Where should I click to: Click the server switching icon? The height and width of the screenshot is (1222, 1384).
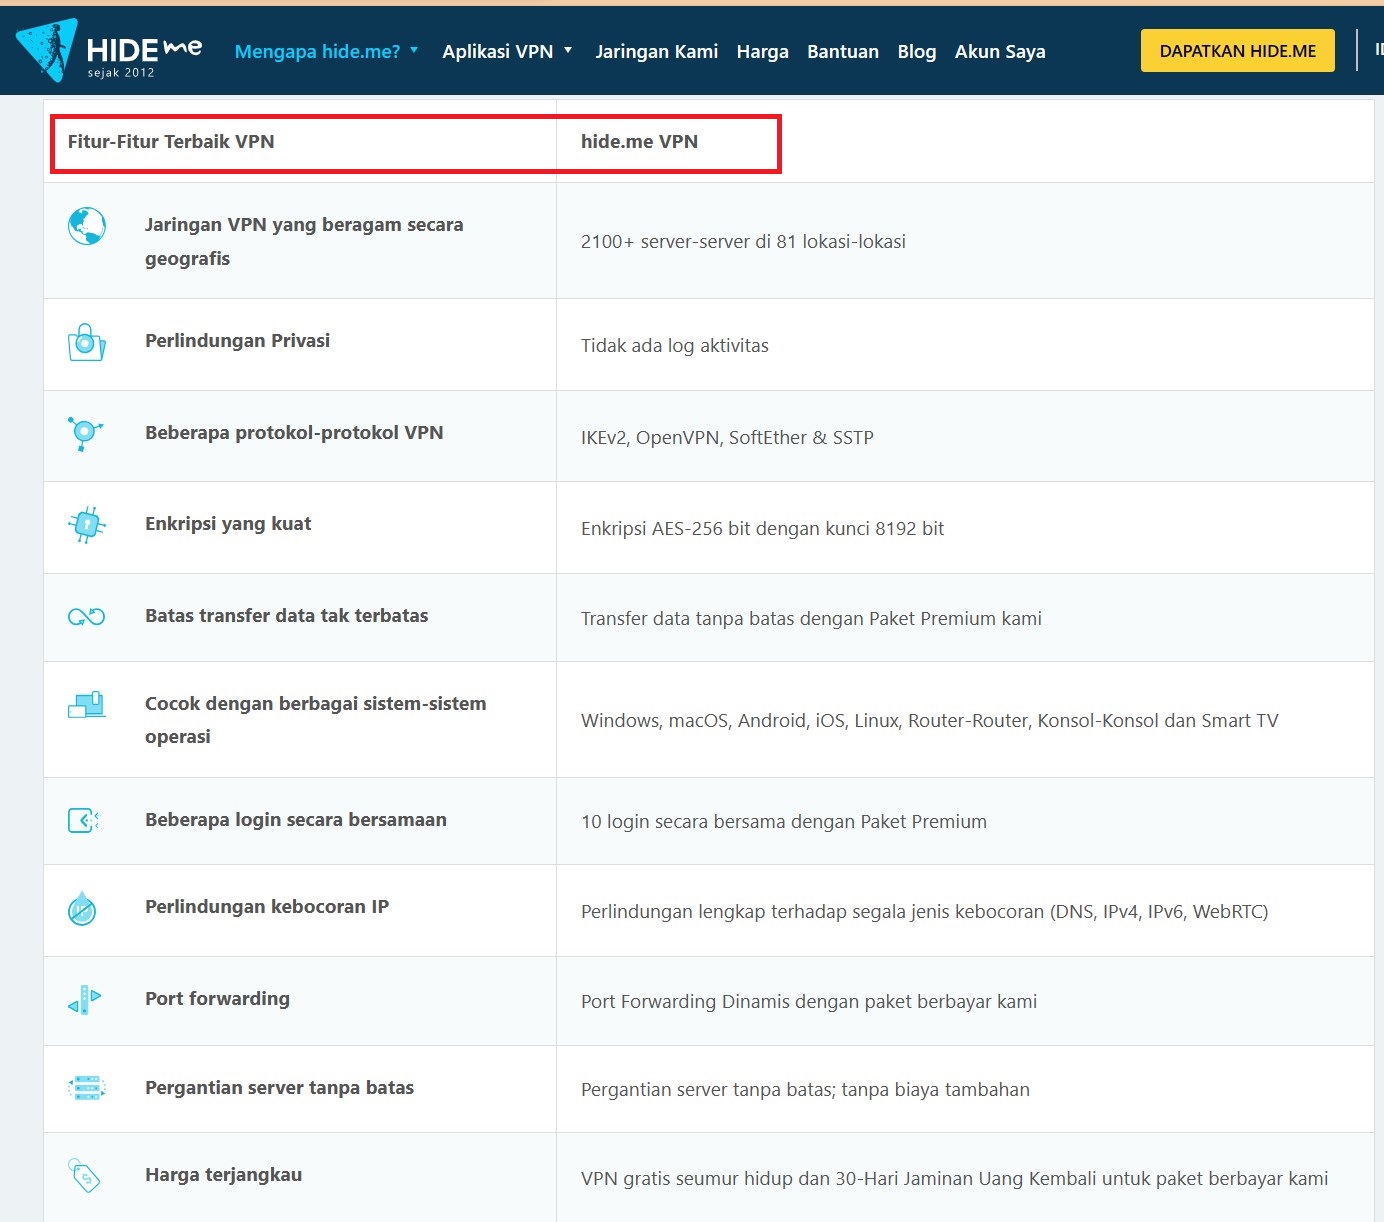pyautogui.click(x=86, y=1088)
